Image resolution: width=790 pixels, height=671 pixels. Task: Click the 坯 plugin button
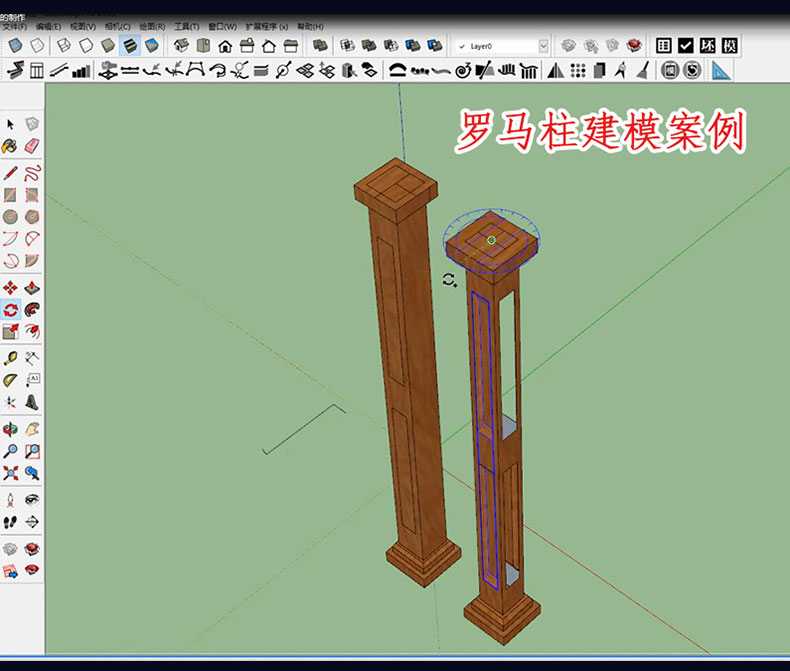[x=708, y=46]
